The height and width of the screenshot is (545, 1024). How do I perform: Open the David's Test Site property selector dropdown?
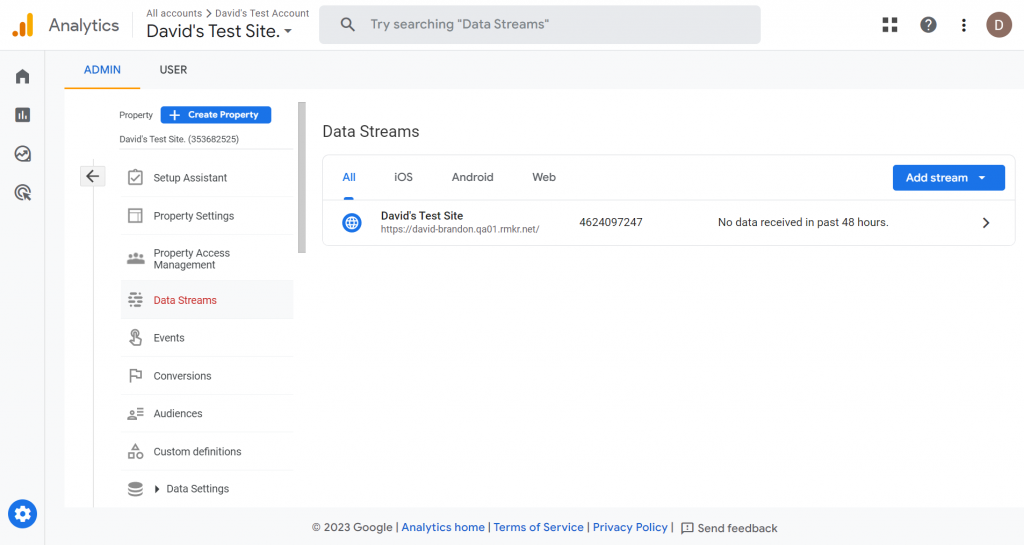(x=219, y=31)
